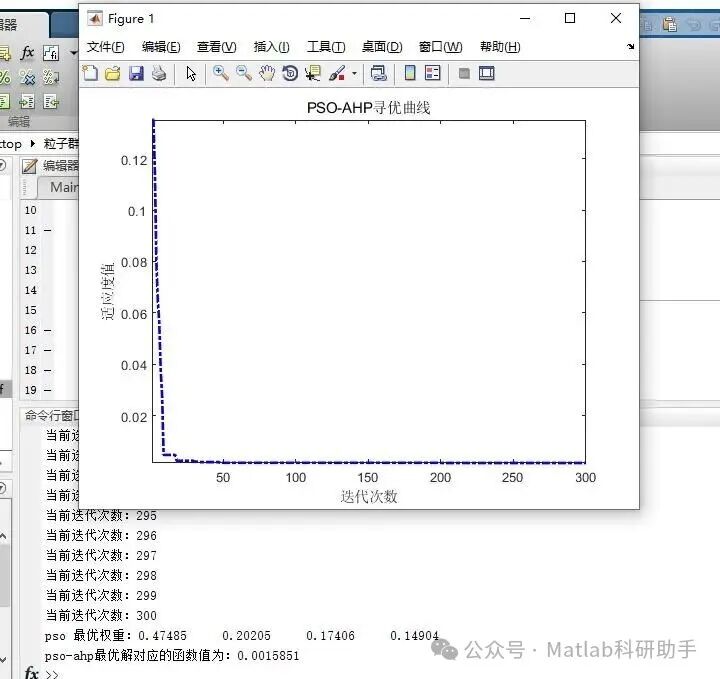This screenshot has width=720, height=679.
Task: Click the fx icon beside command prompt
Action: pos(31,673)
